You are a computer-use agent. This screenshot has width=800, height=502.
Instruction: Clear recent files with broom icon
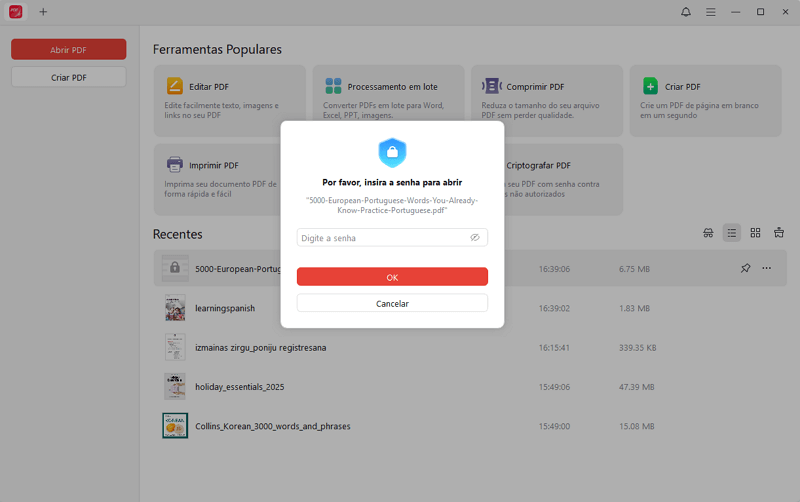pos(779,233)
